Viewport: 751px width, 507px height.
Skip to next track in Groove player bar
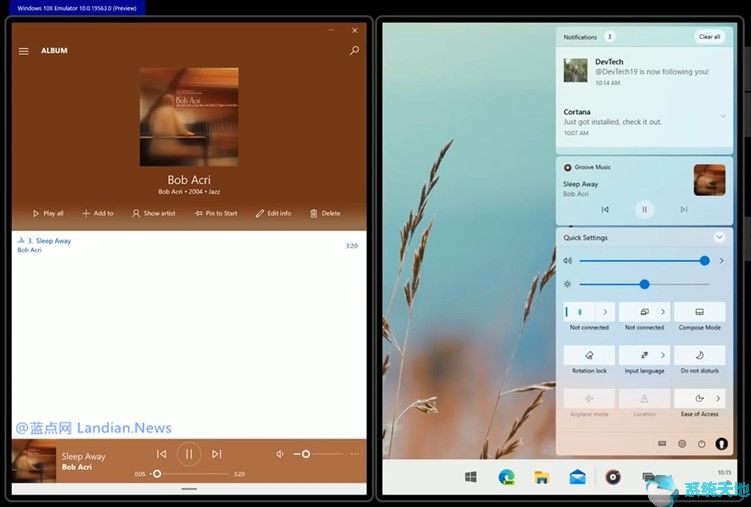216,454
